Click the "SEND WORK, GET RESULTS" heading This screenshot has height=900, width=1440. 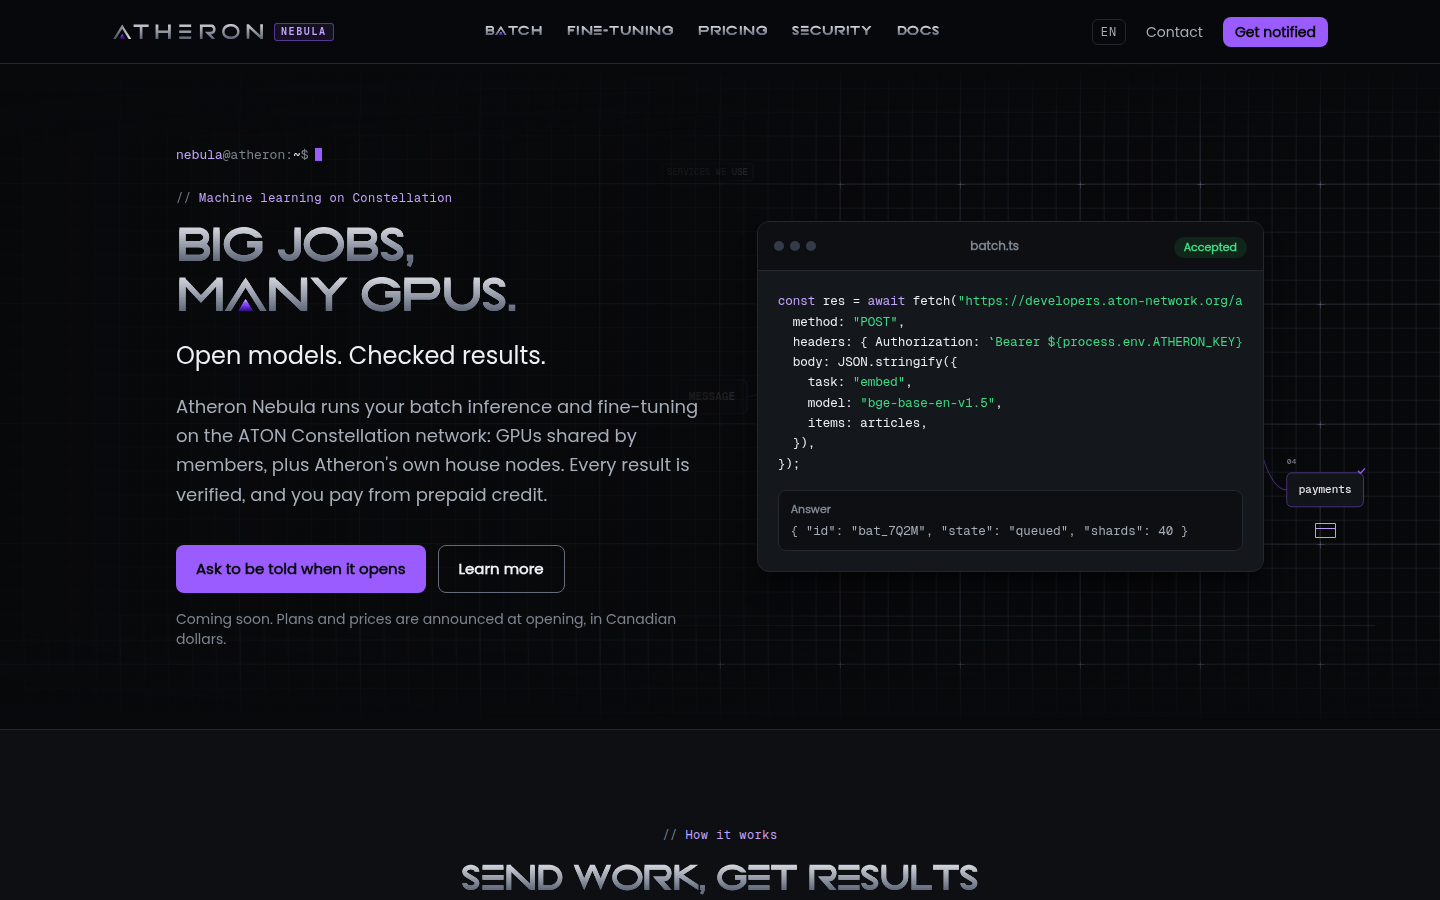pos(720,878)
